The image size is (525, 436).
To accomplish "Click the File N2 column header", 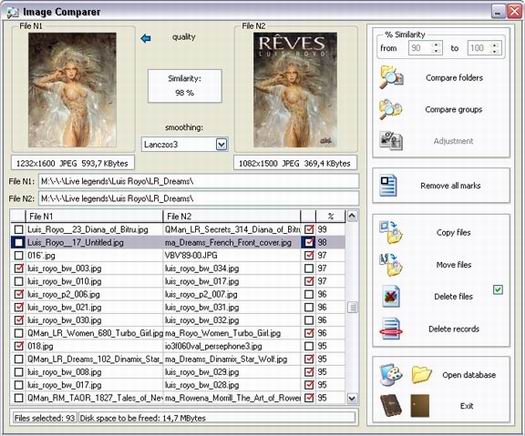I will (231, 216).
